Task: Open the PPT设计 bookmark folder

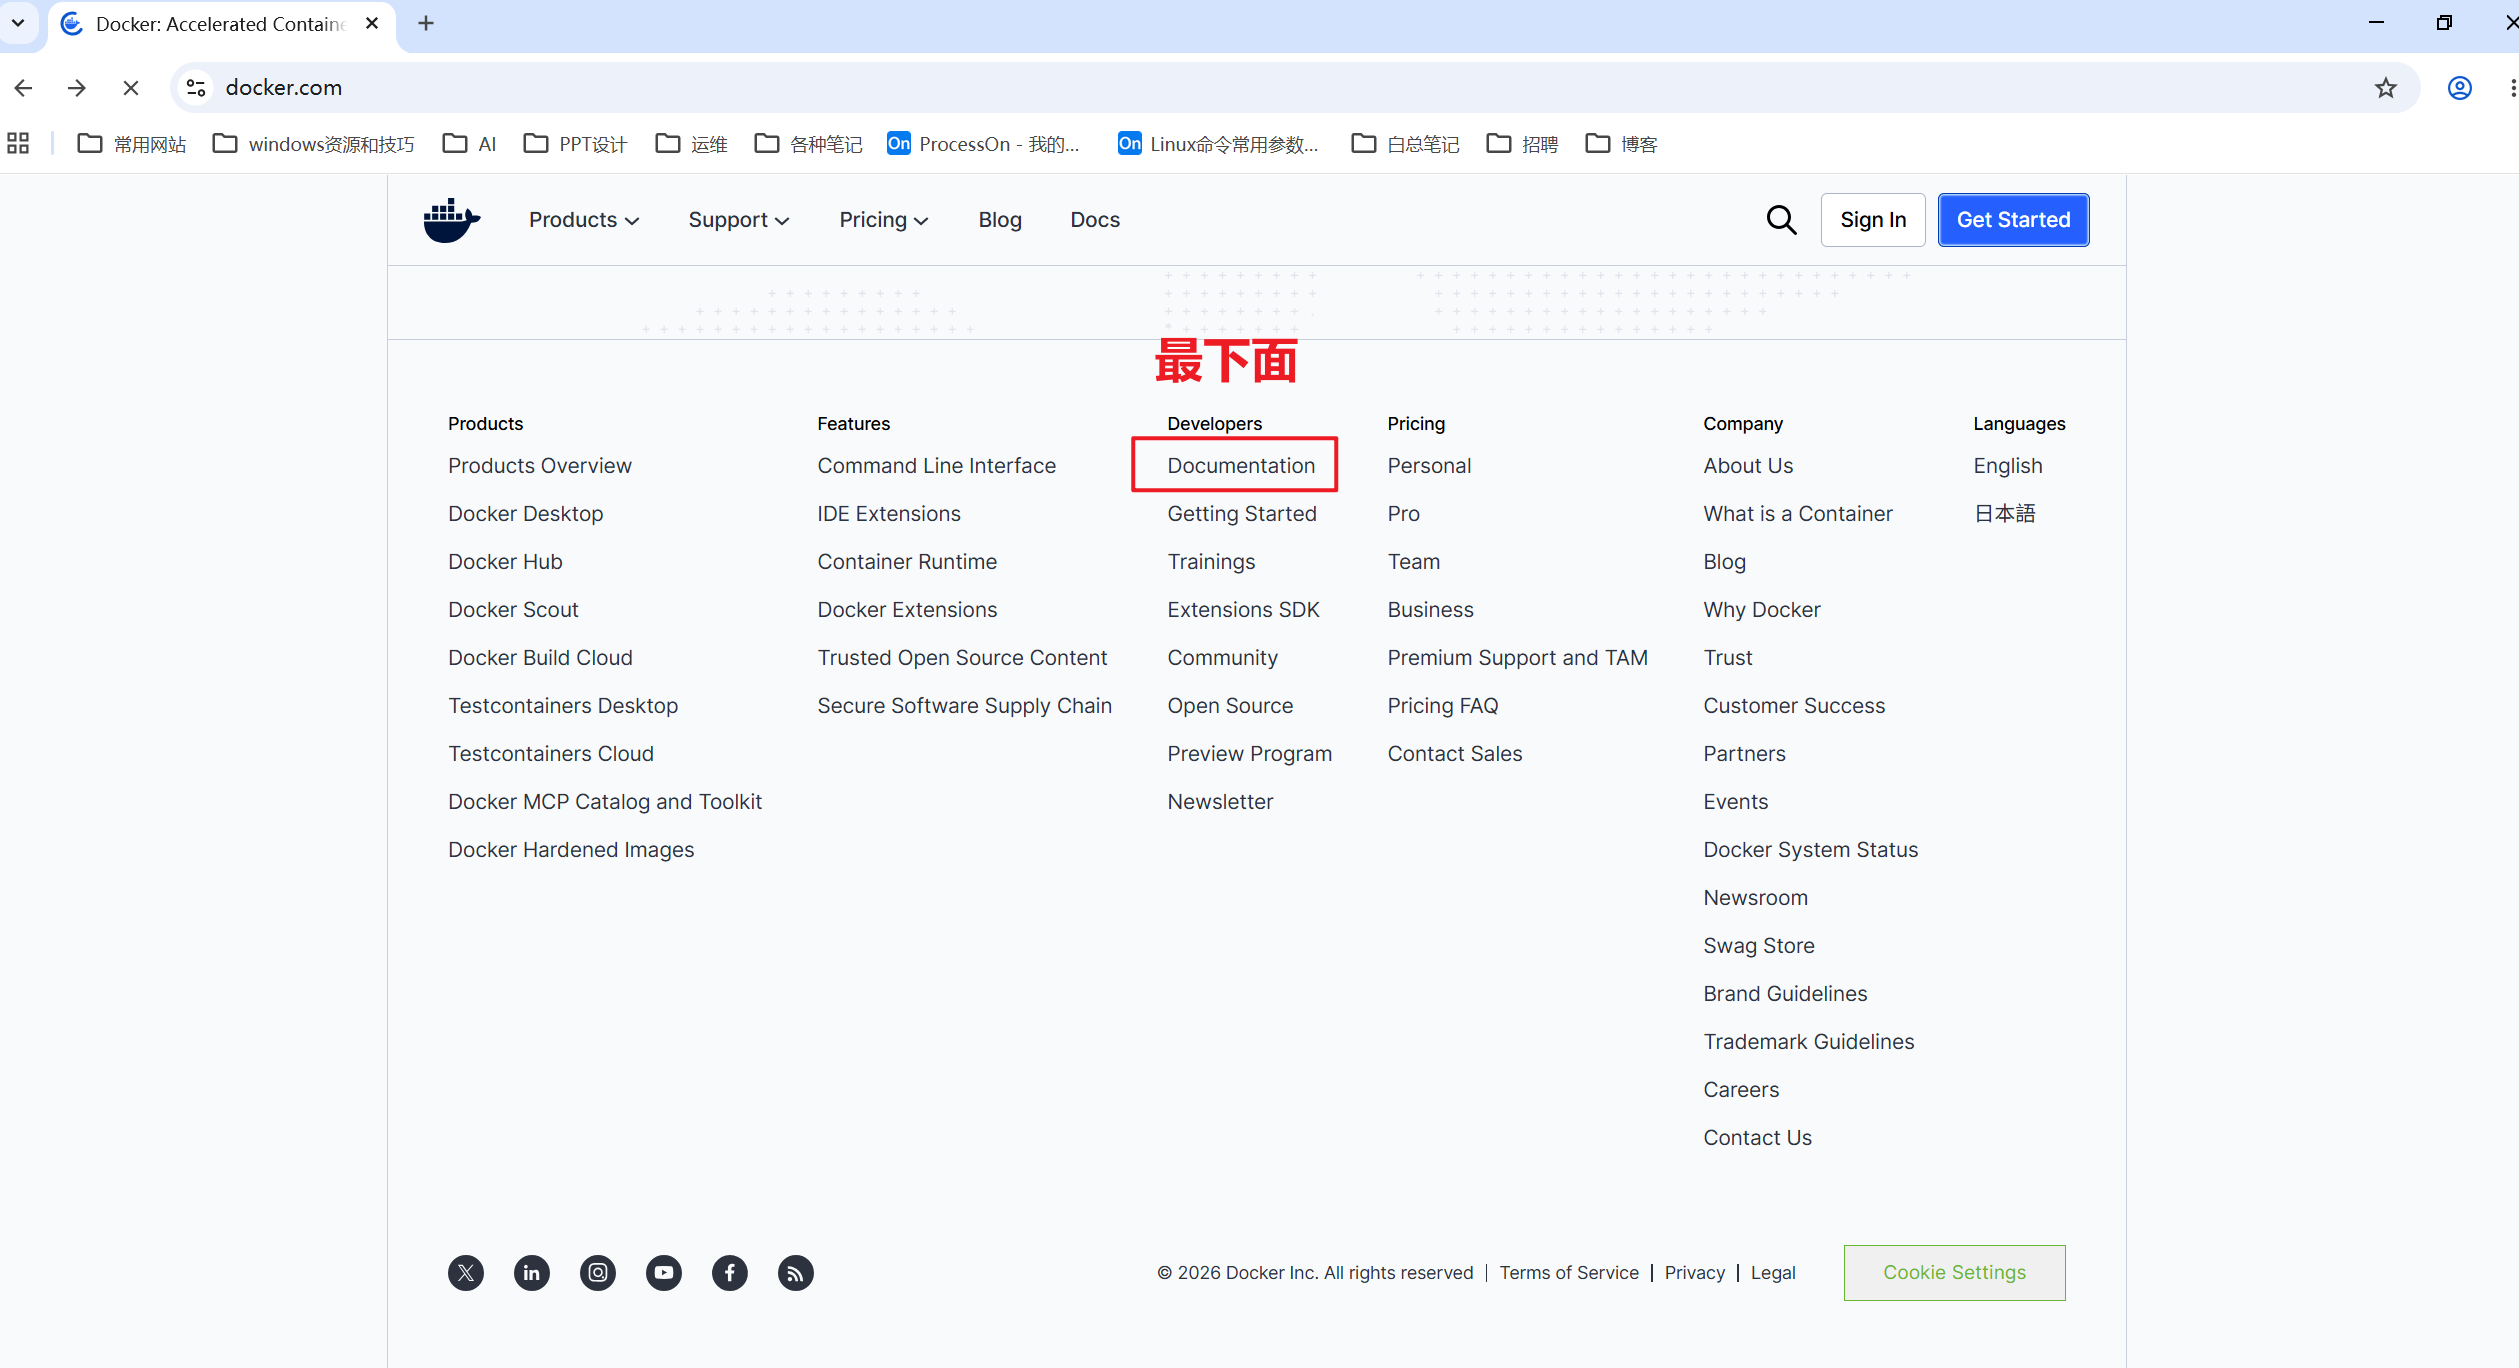Action: click(576, 144)
